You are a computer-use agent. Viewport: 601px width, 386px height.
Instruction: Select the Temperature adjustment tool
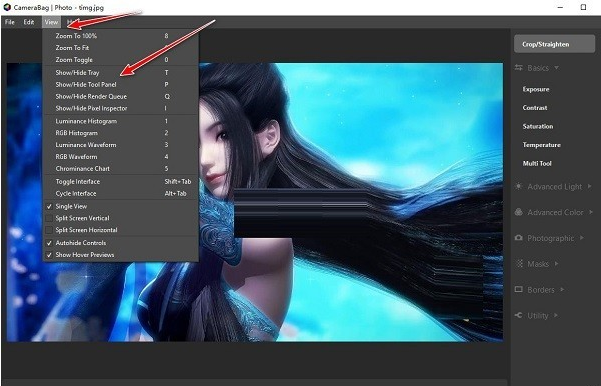pos(542,145)
